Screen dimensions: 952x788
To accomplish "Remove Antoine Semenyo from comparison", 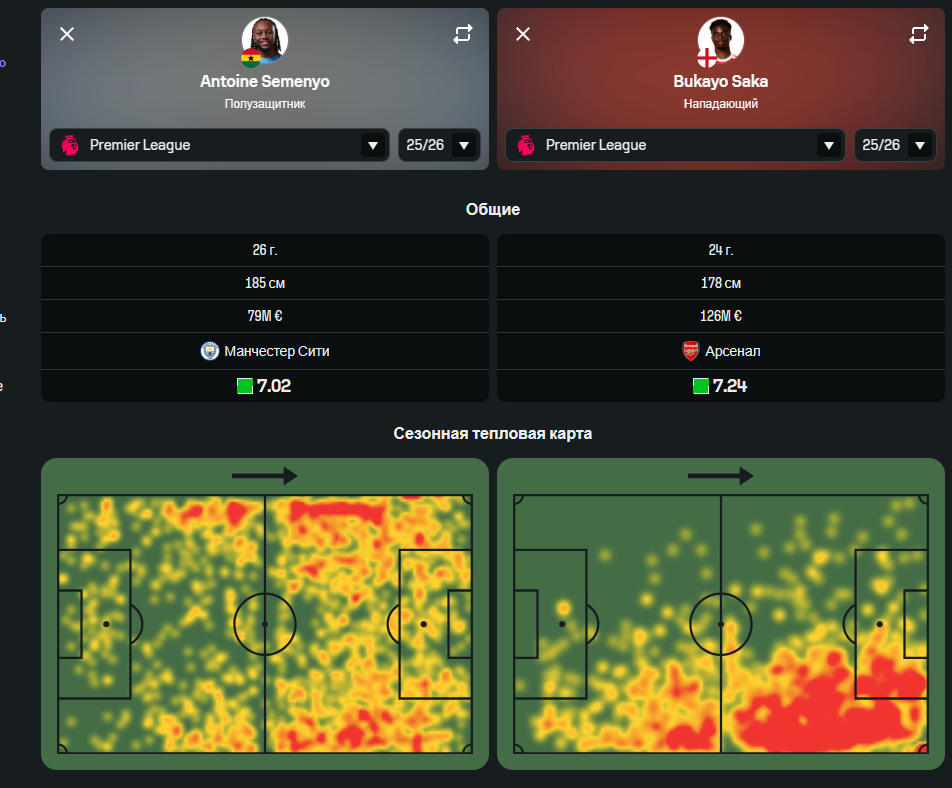I will (67, 34).
